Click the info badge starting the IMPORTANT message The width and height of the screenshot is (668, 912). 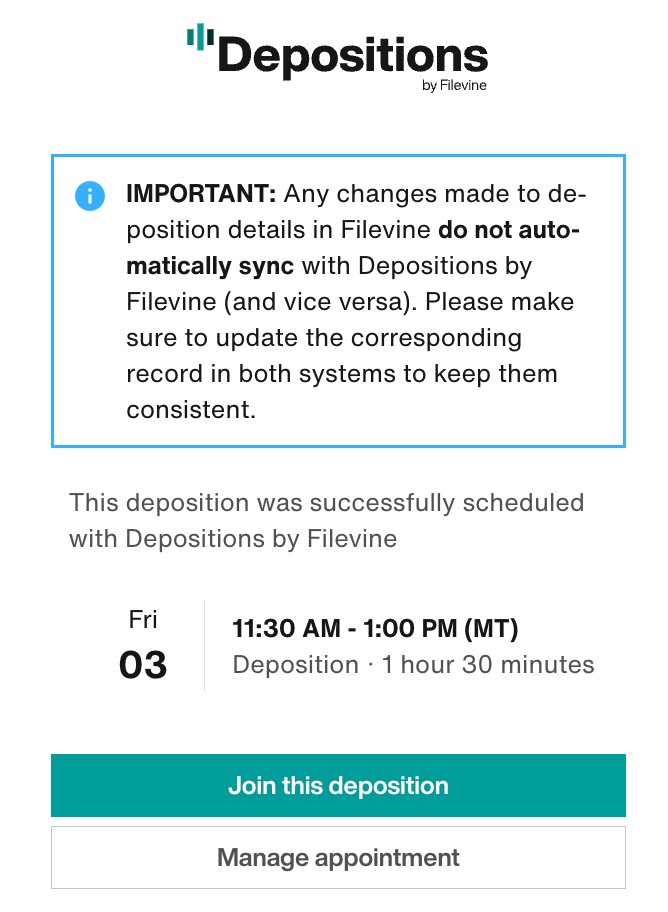89,196
